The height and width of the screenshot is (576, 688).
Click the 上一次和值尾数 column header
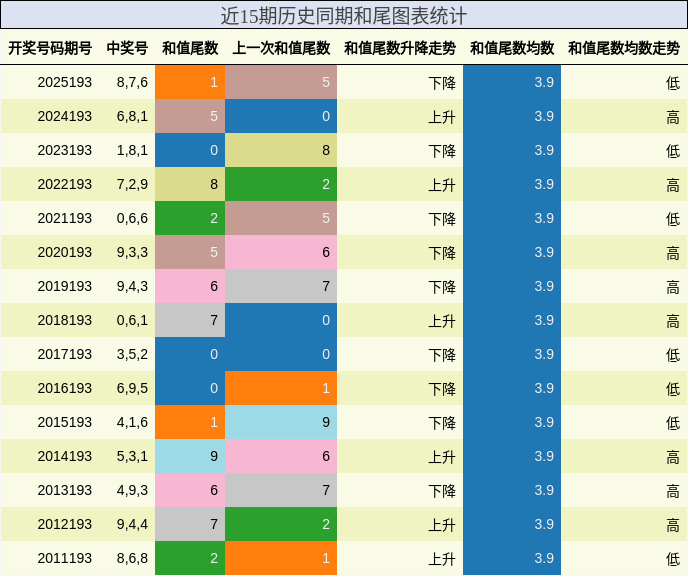(281, 48)
